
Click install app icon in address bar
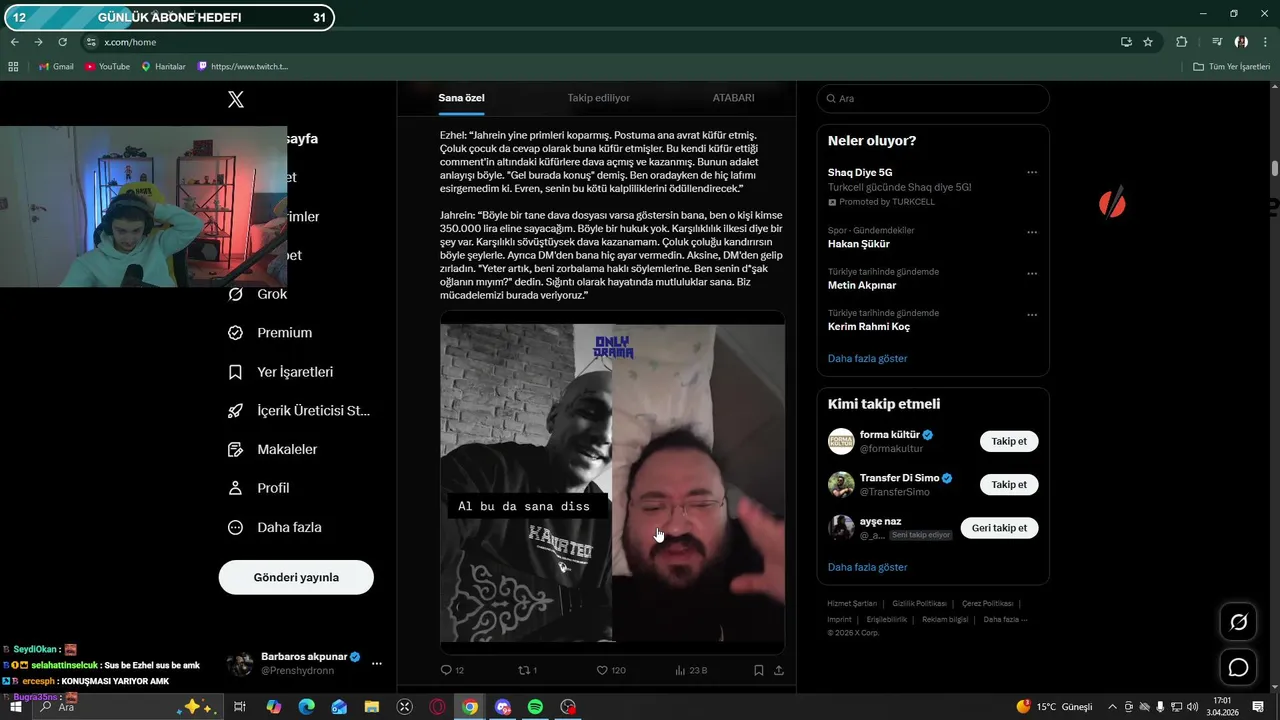(1126, 42)
